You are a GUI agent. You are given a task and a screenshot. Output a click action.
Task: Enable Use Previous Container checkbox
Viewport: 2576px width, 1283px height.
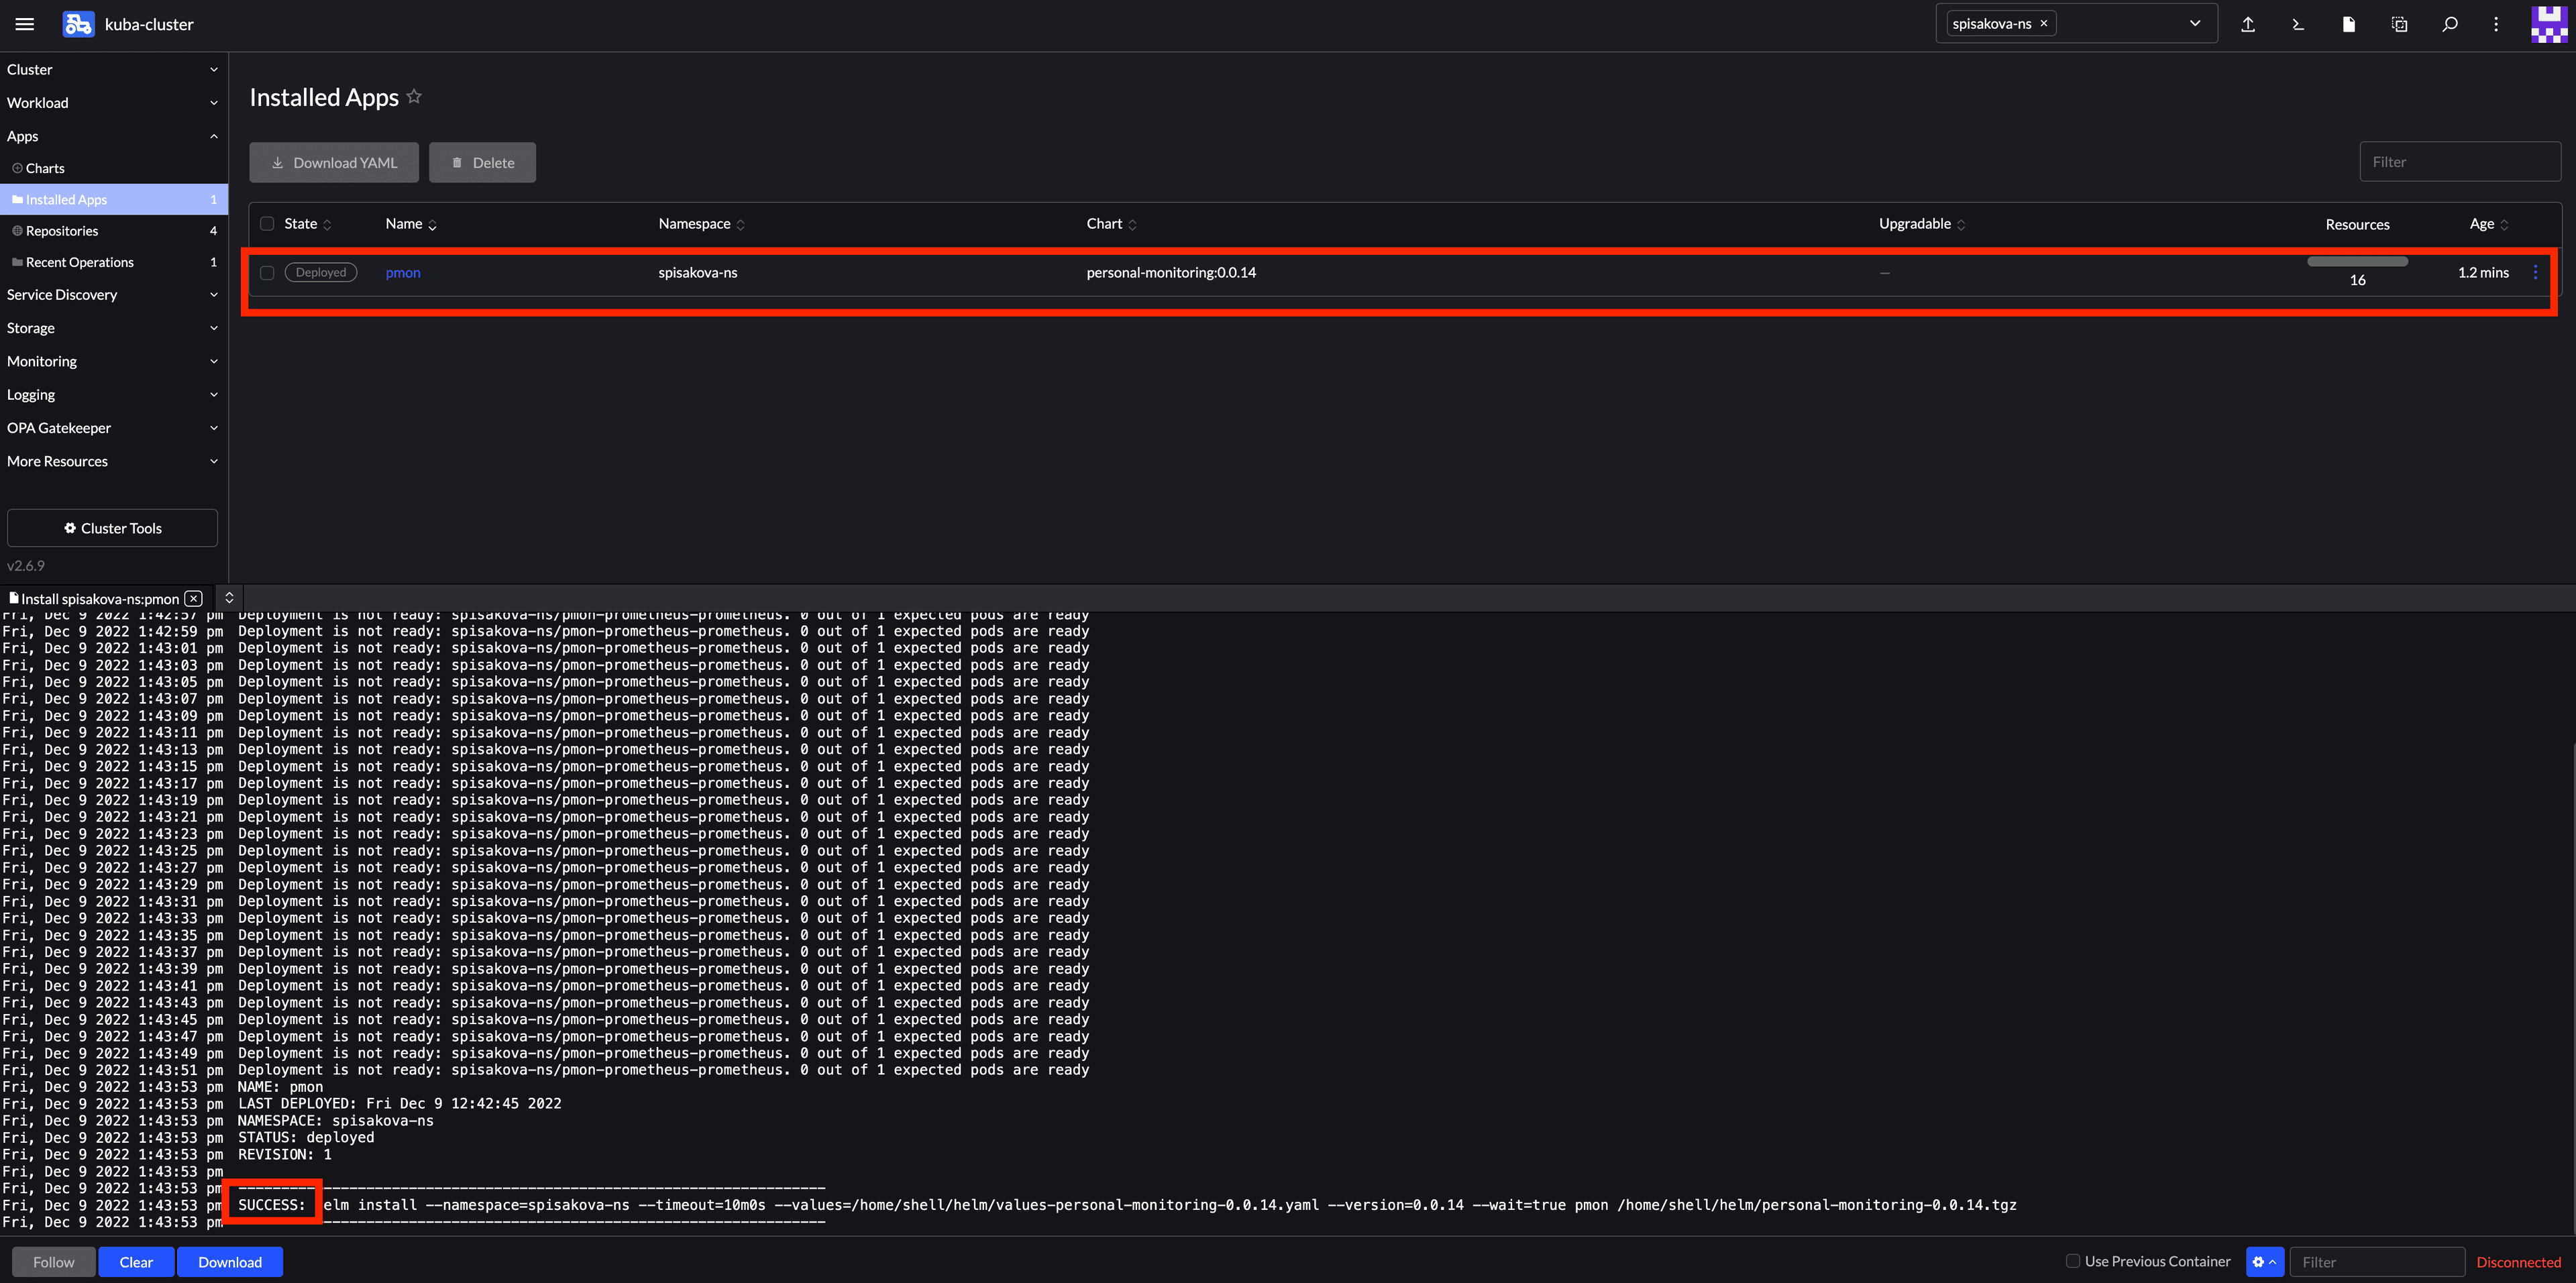point(2073,1261)
